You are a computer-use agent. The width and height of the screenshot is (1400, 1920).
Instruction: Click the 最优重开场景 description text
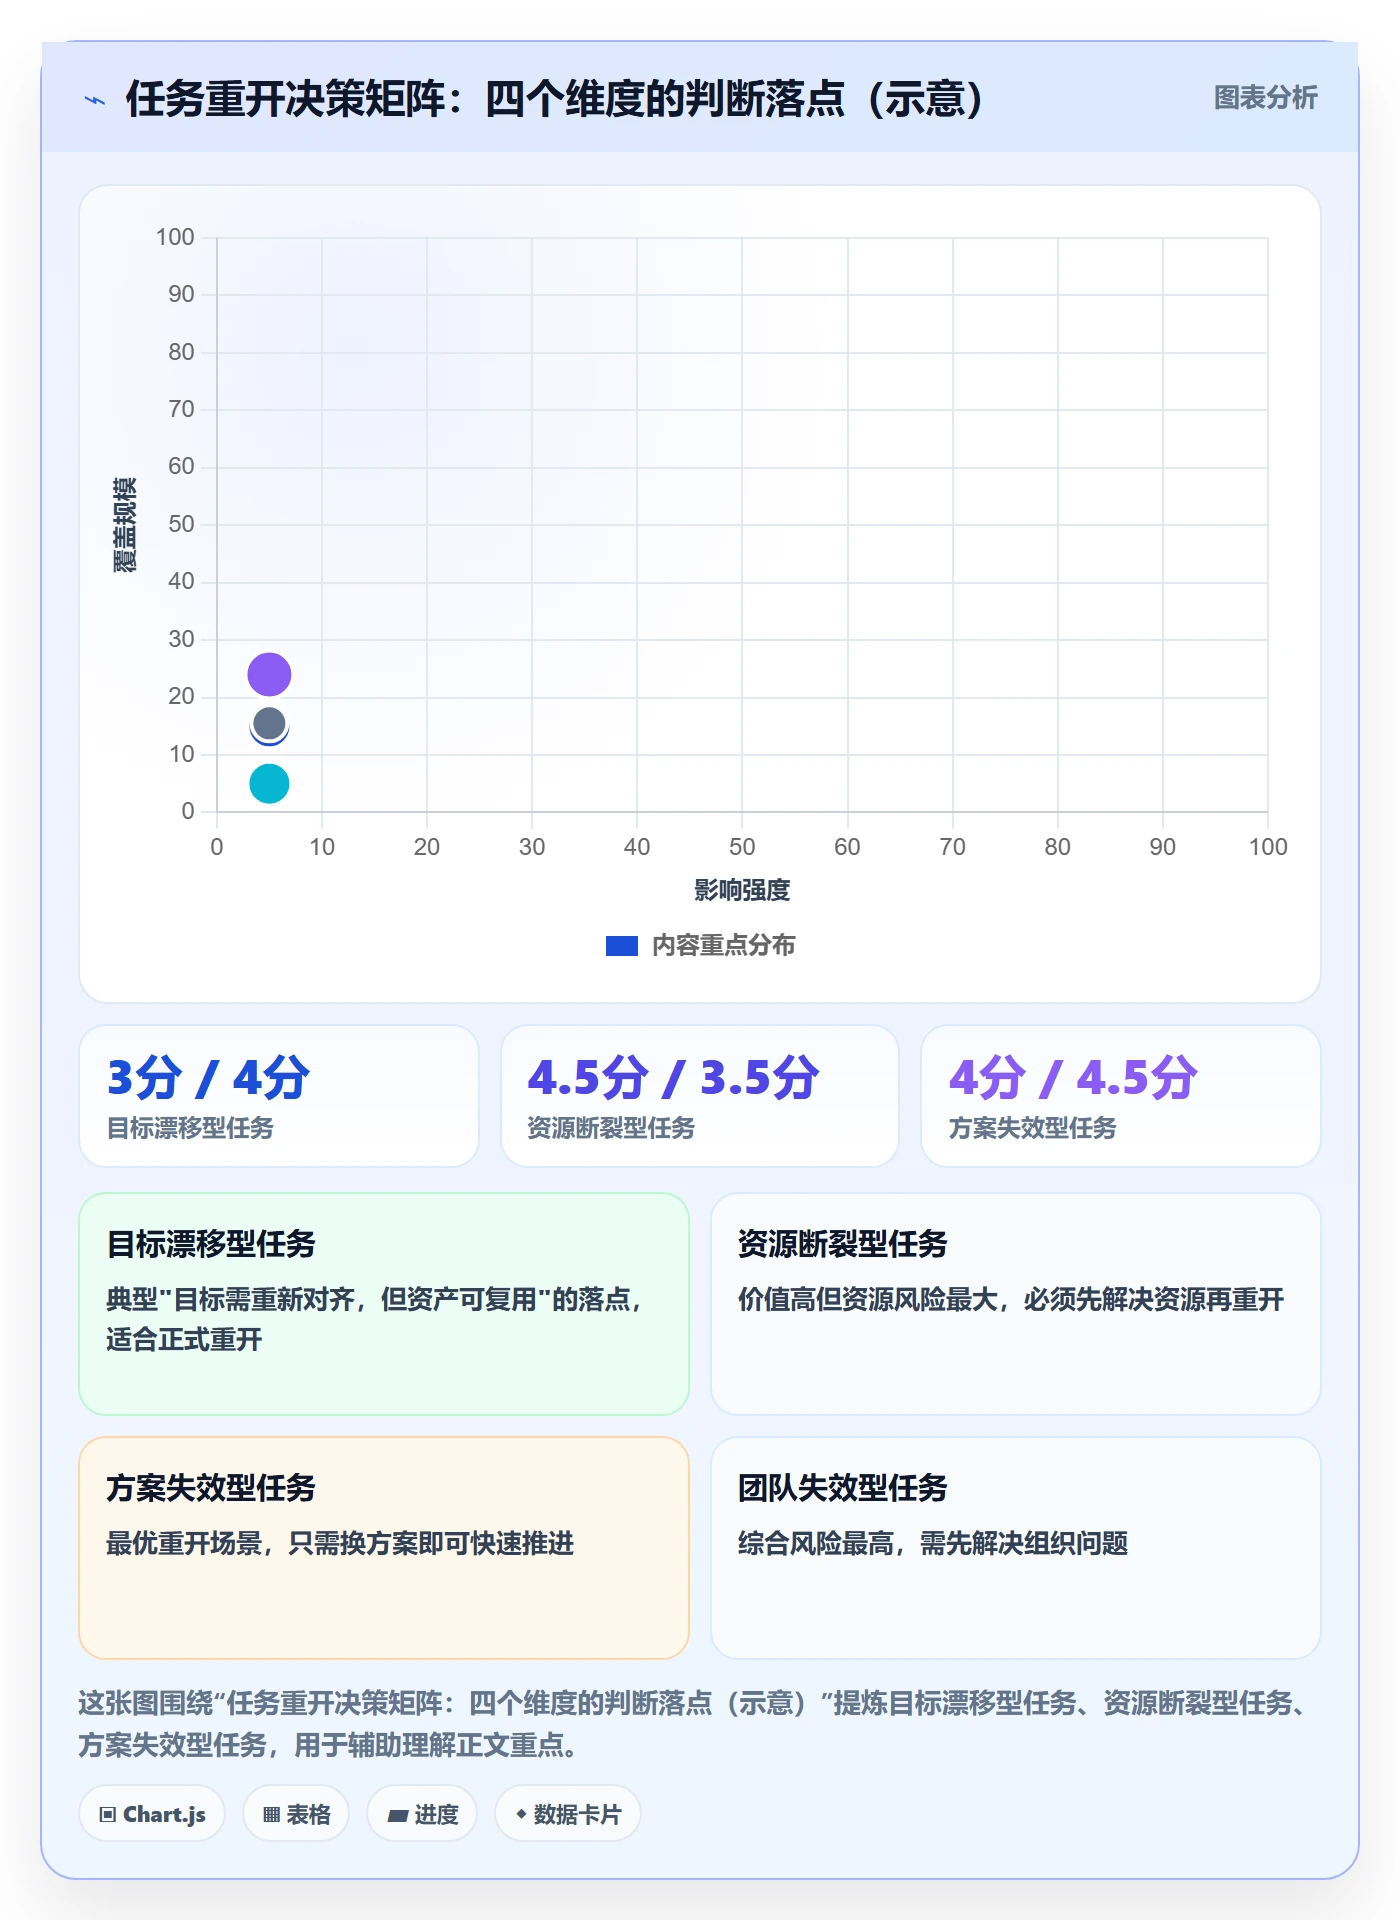click(340, 1543)
